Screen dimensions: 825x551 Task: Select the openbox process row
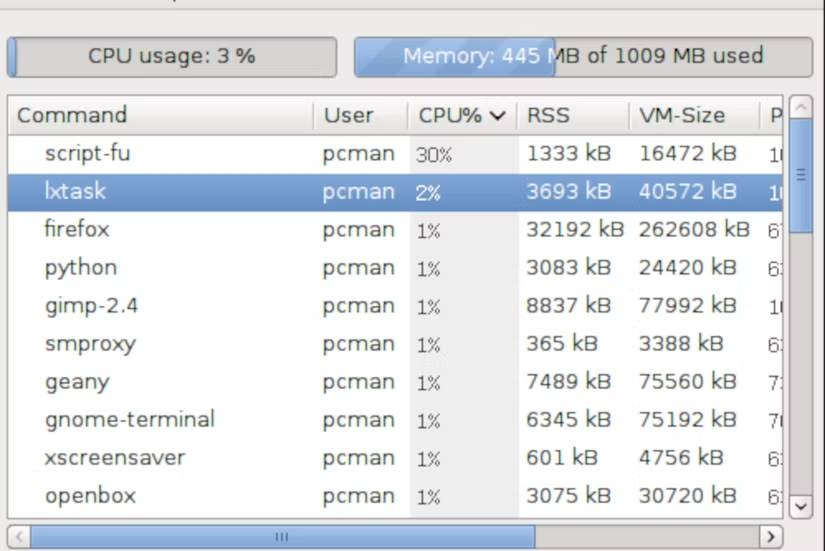coord(395,496)
